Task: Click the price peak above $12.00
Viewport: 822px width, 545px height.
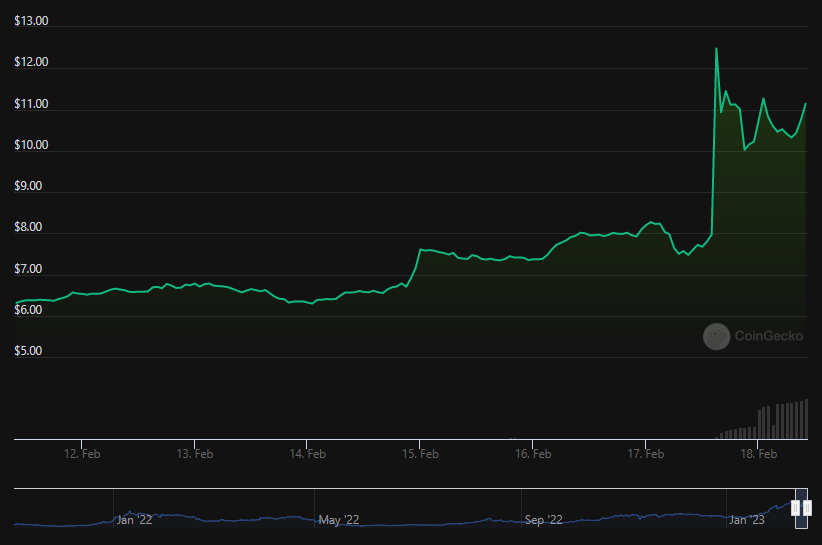Action: [716, 48]
